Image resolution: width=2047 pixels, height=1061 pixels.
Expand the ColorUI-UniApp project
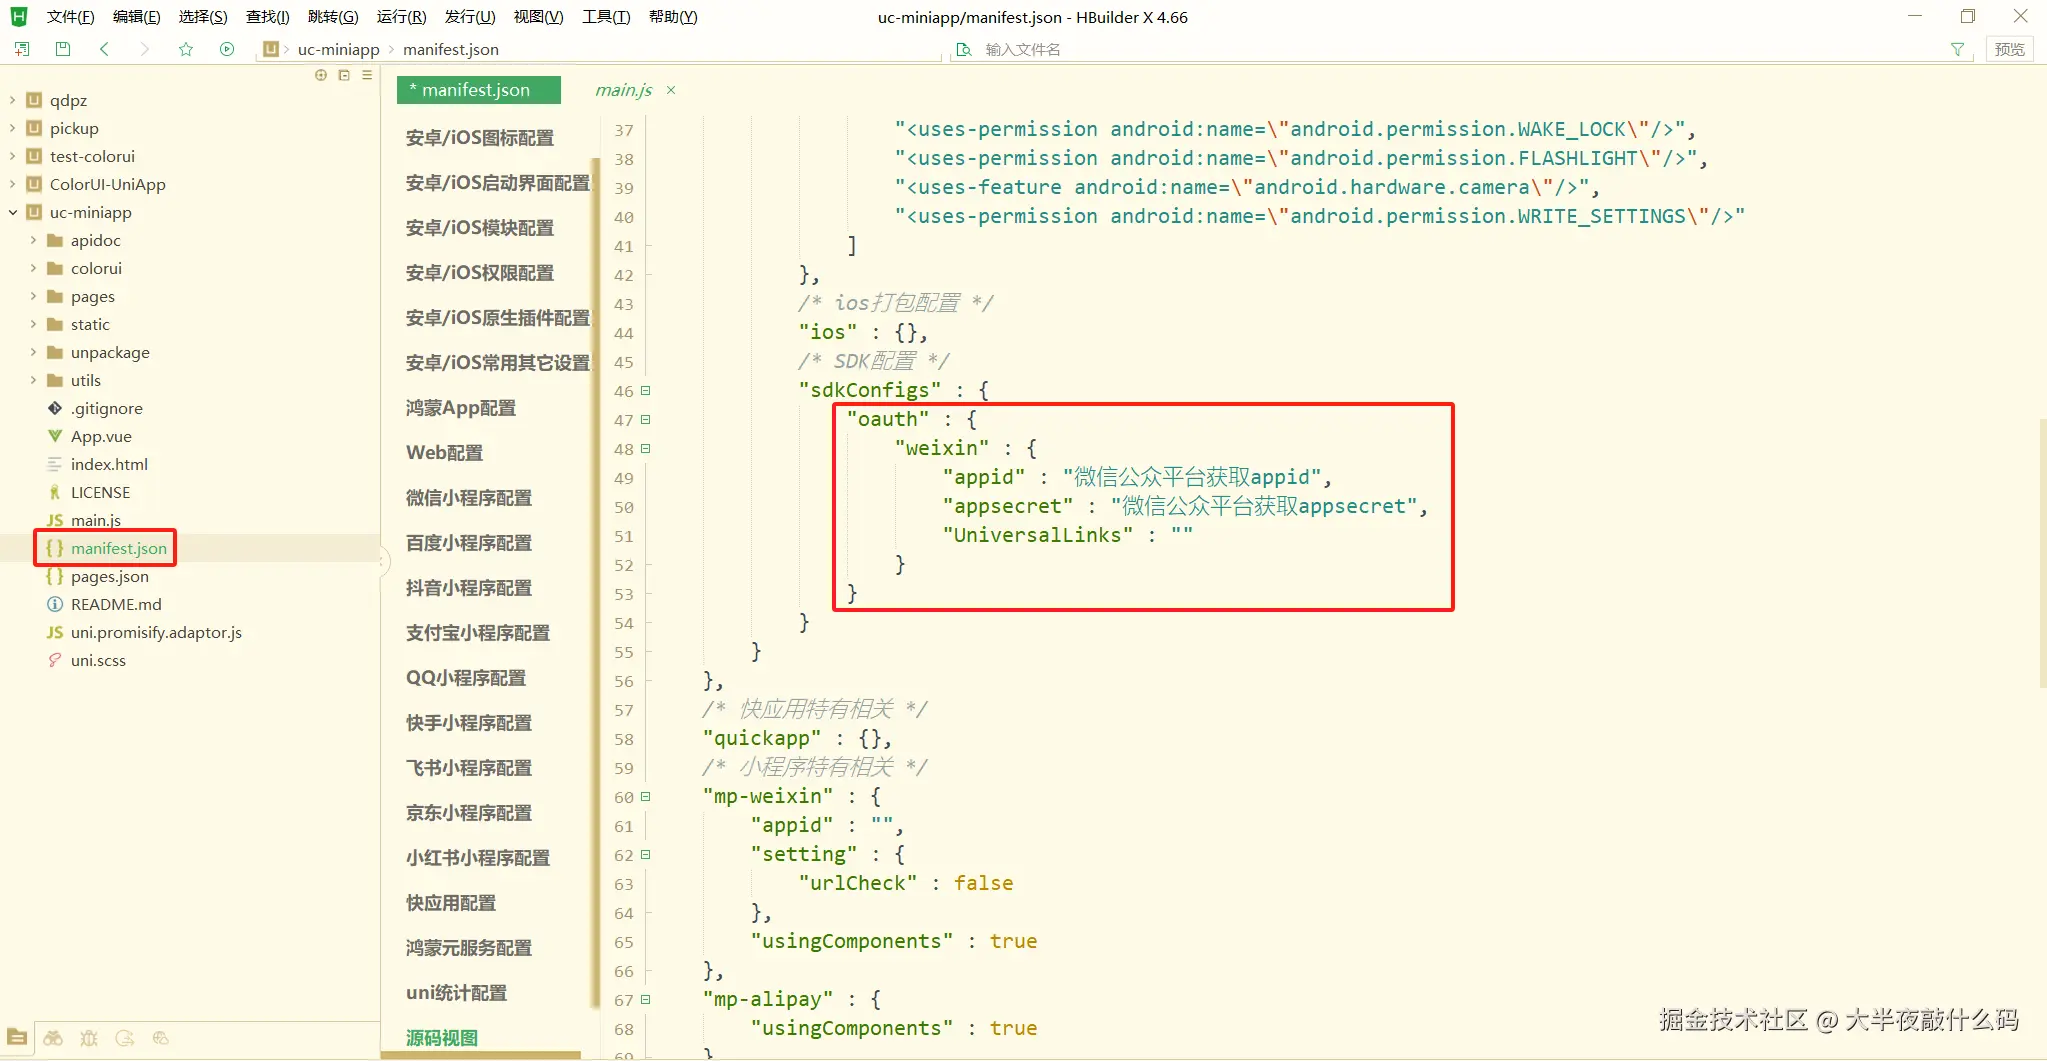click(12, 184)
